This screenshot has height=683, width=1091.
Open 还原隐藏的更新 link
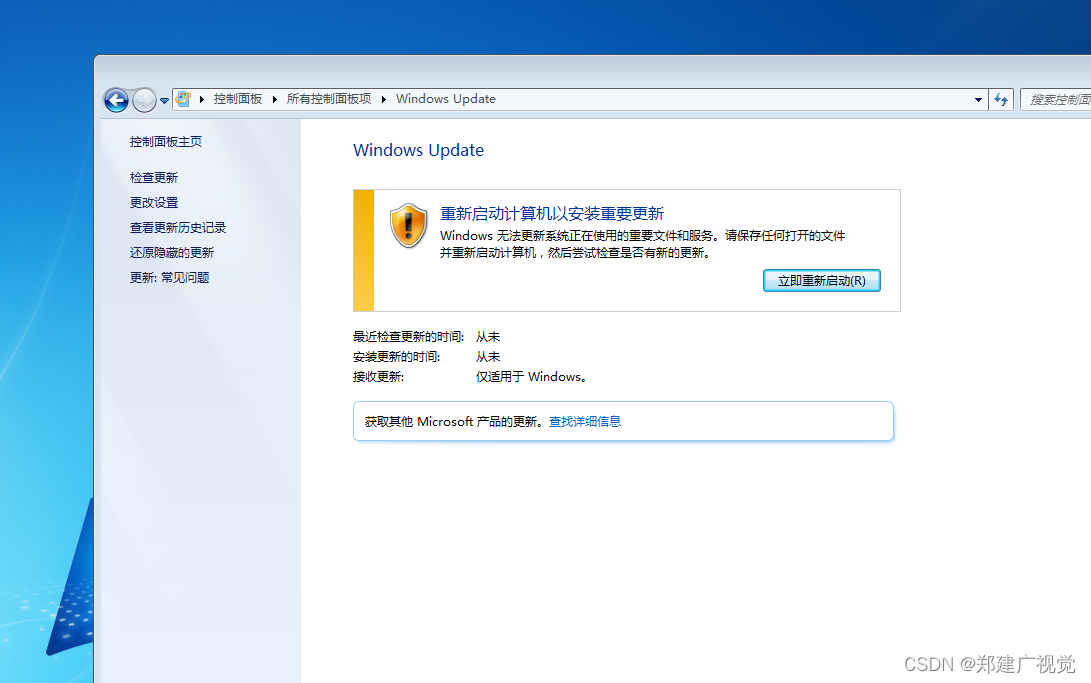172,253
